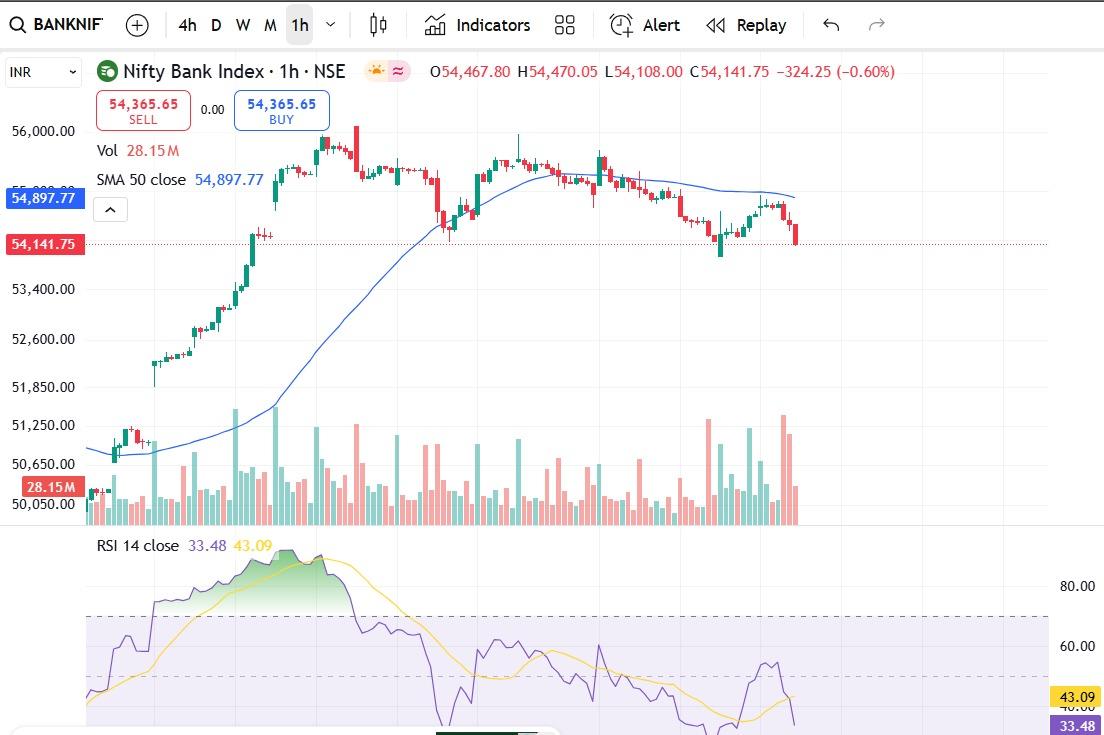Open the Indicators menu

[477, 25]
